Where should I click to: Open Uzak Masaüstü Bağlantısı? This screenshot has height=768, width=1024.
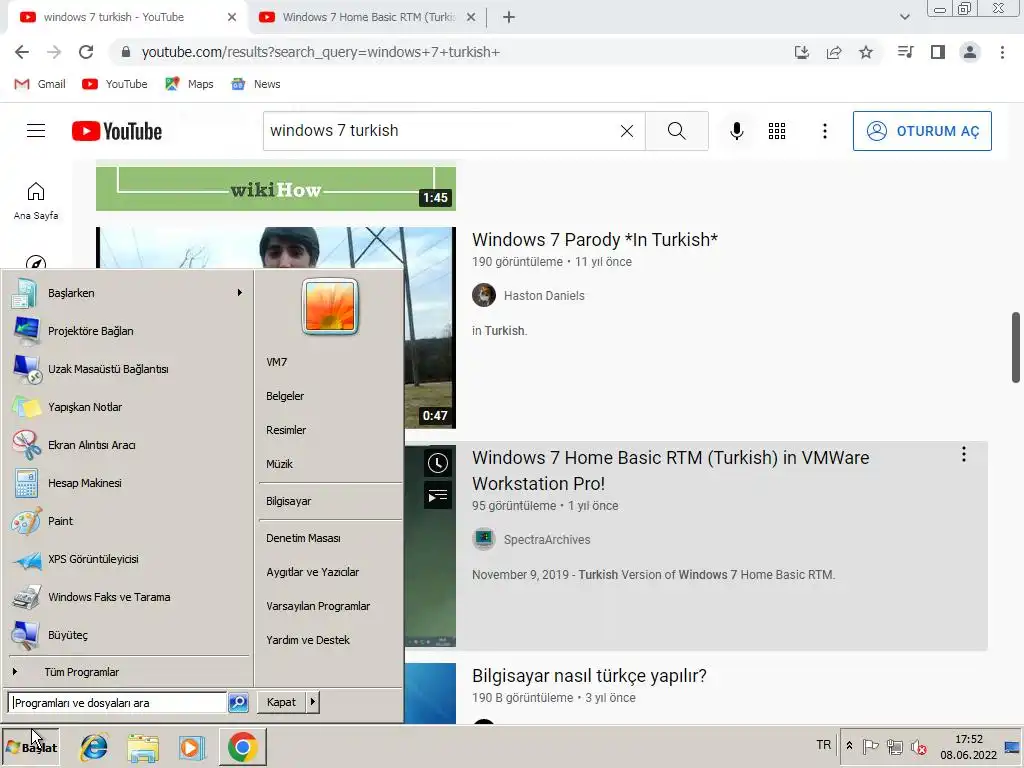click(x=129, y=370)
